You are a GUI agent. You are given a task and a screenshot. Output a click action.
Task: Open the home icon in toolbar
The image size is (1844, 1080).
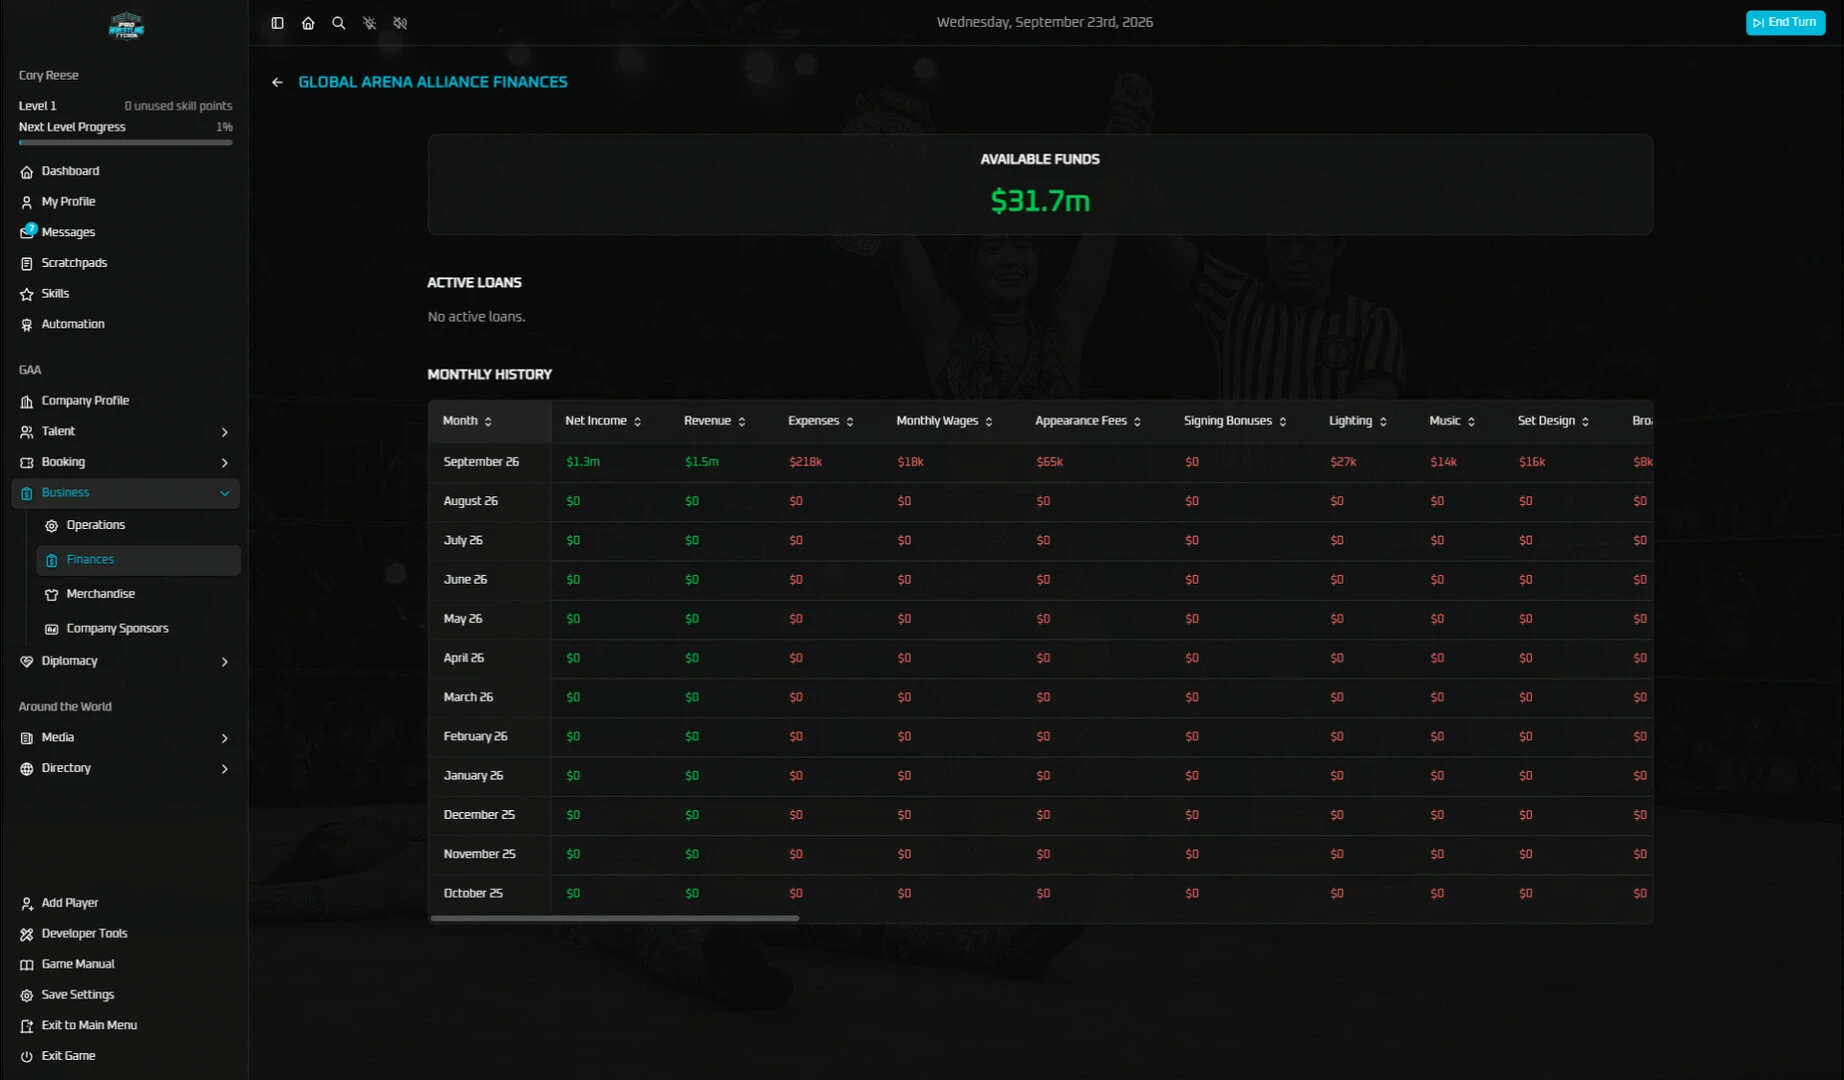pos(308,23)
